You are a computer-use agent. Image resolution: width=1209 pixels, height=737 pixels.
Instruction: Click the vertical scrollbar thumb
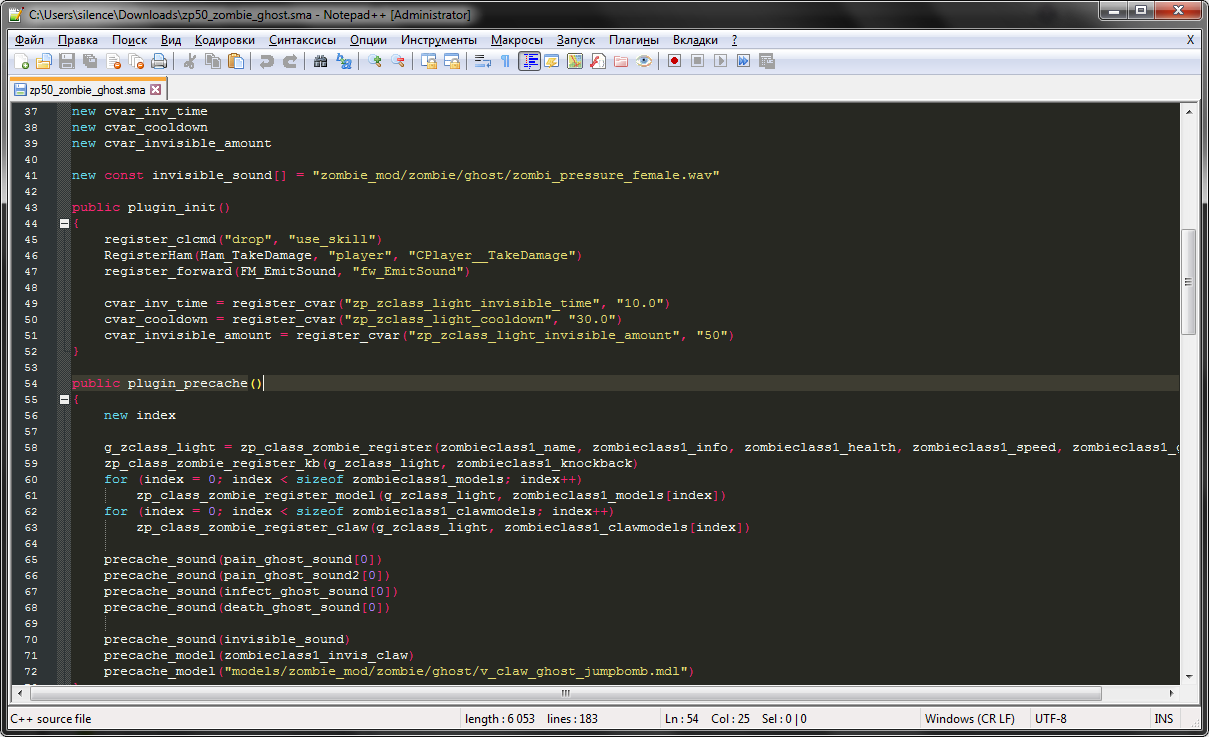[x=1188, y=282]
